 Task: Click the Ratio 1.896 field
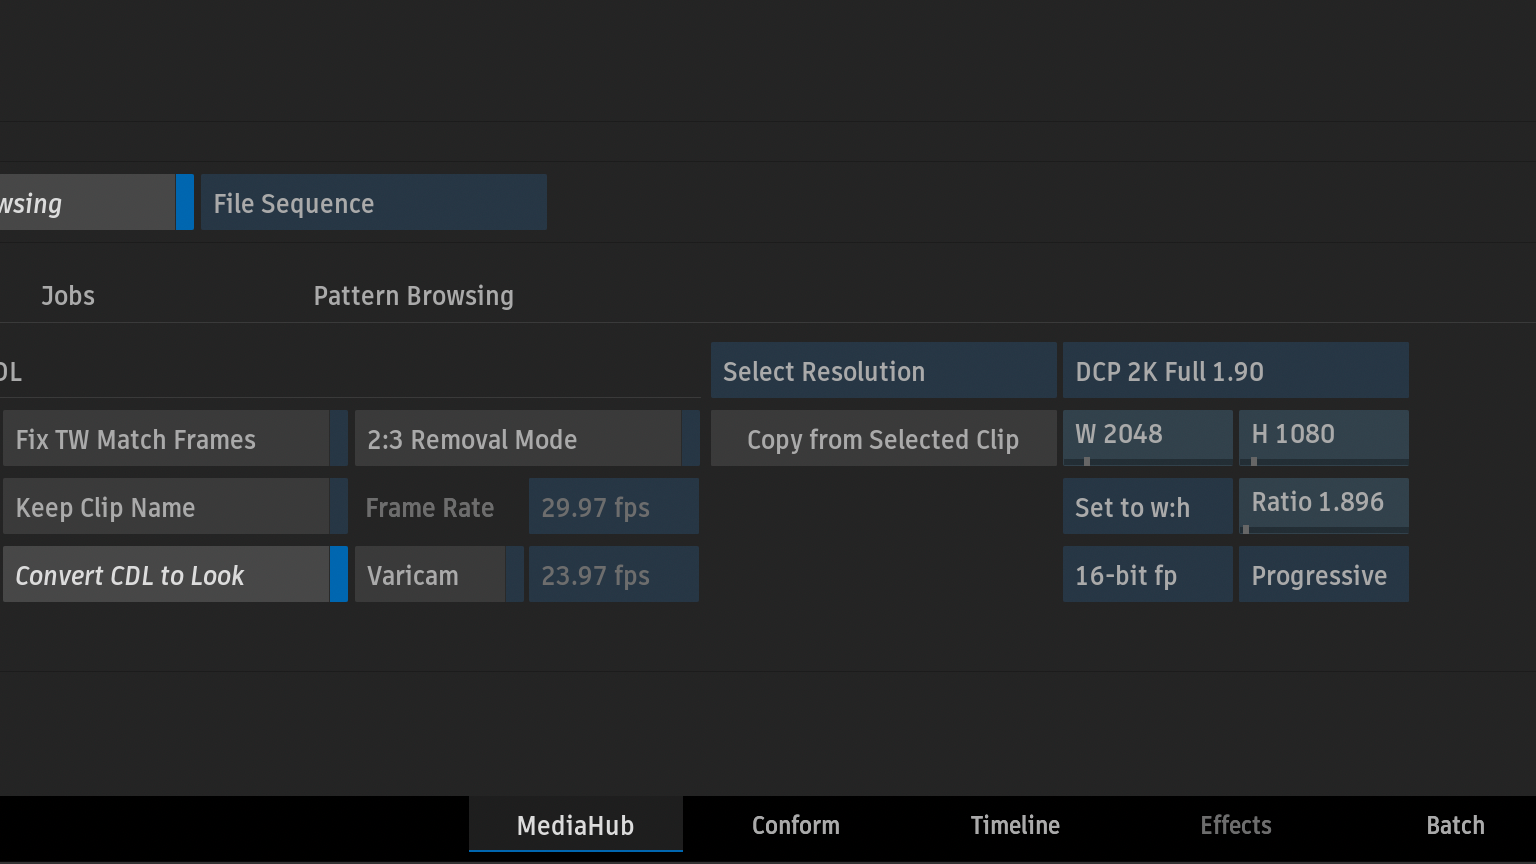tap(1323, 503)
